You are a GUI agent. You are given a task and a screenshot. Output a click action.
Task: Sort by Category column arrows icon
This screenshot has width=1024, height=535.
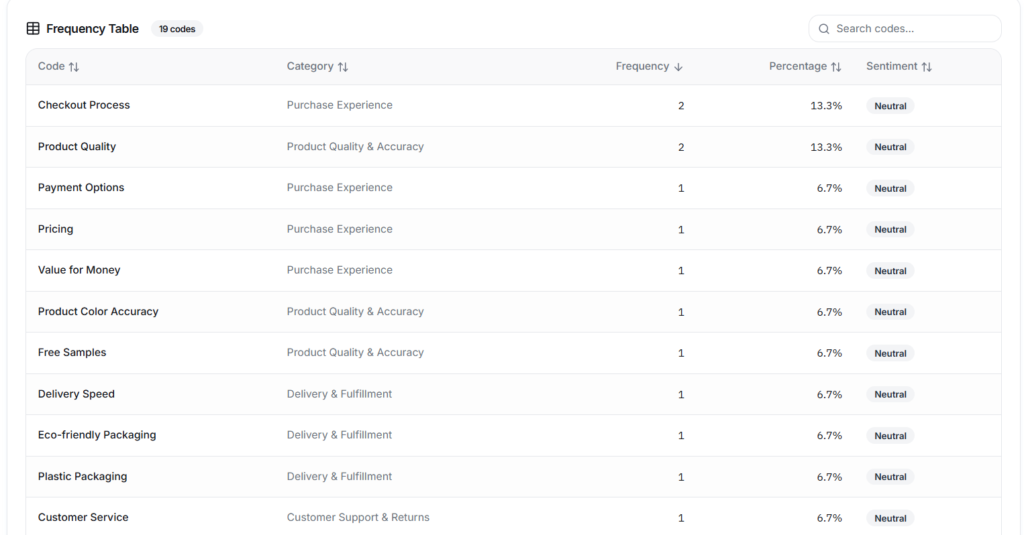[343, 67]
